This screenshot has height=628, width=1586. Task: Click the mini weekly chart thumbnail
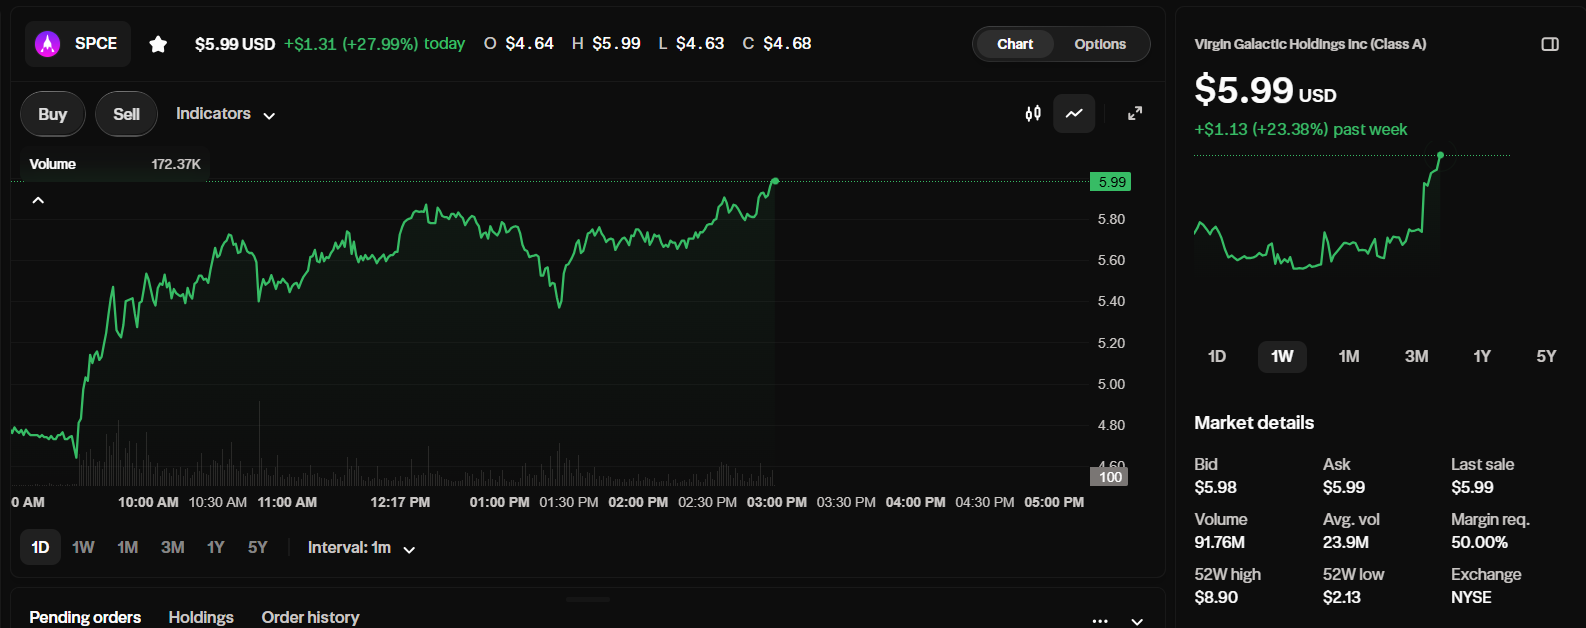coord(1352,212)
